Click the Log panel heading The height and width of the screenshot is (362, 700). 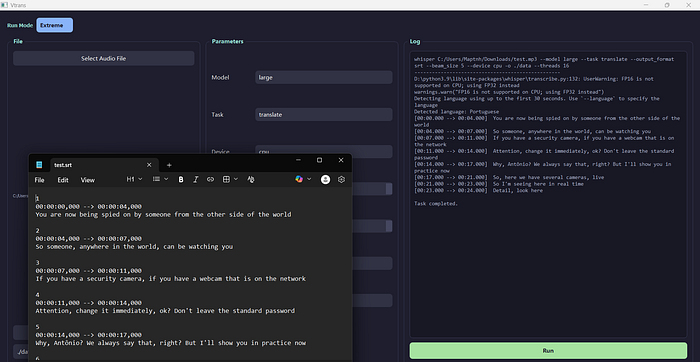point(415,42)
